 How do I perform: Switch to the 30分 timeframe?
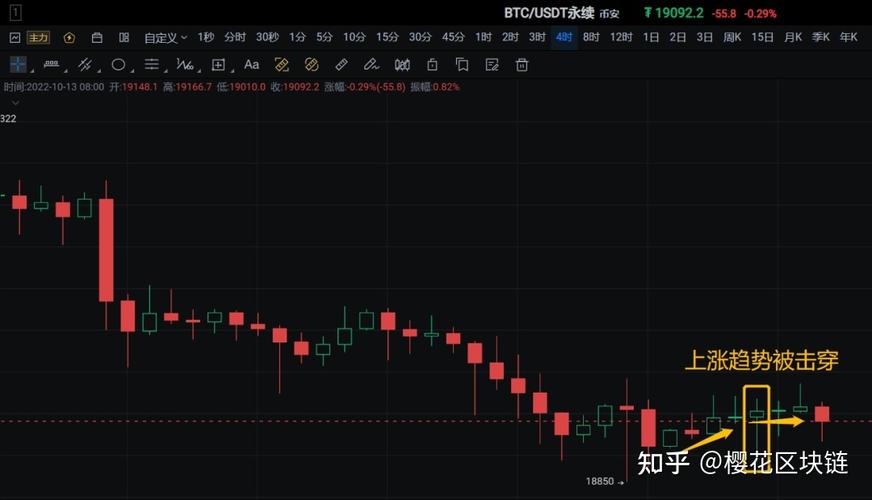(420, 37)
